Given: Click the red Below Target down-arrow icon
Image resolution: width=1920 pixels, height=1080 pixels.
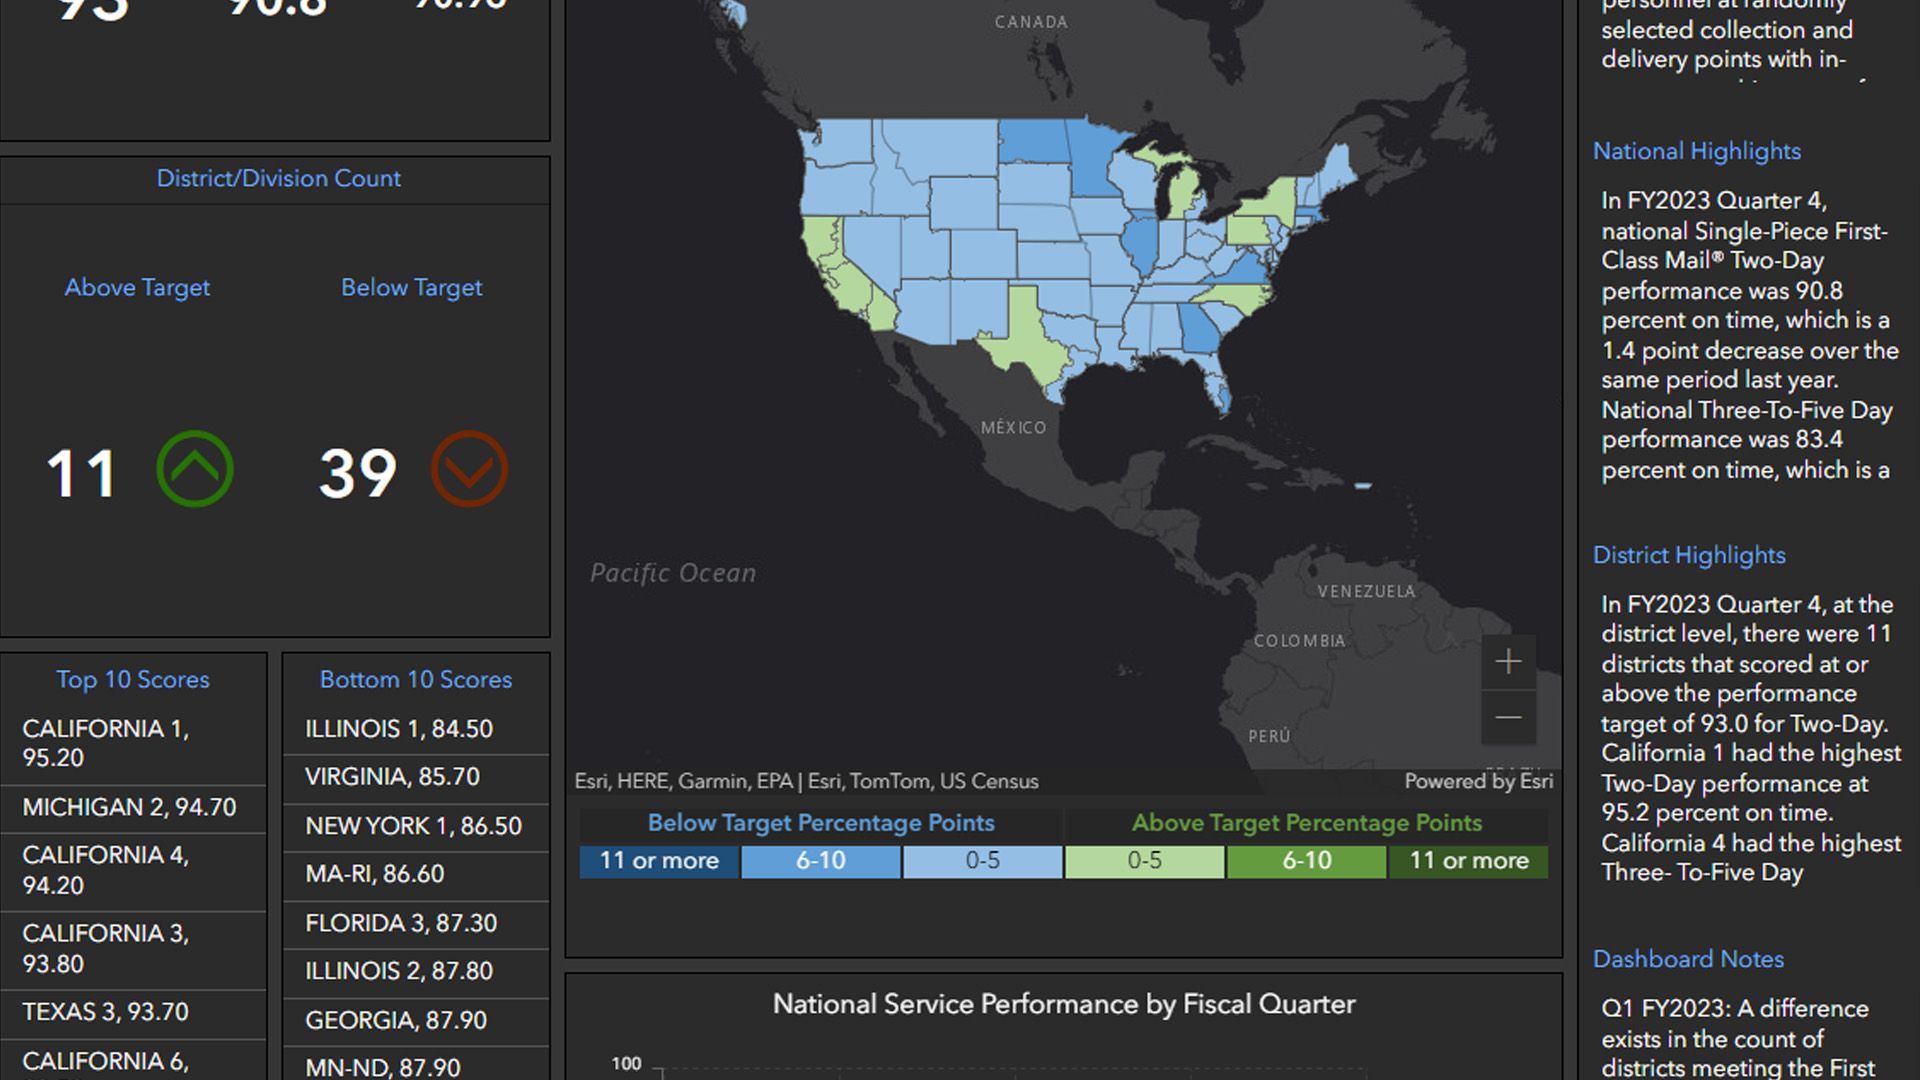Looking at the screenshot, I should [x=469, y=469].
